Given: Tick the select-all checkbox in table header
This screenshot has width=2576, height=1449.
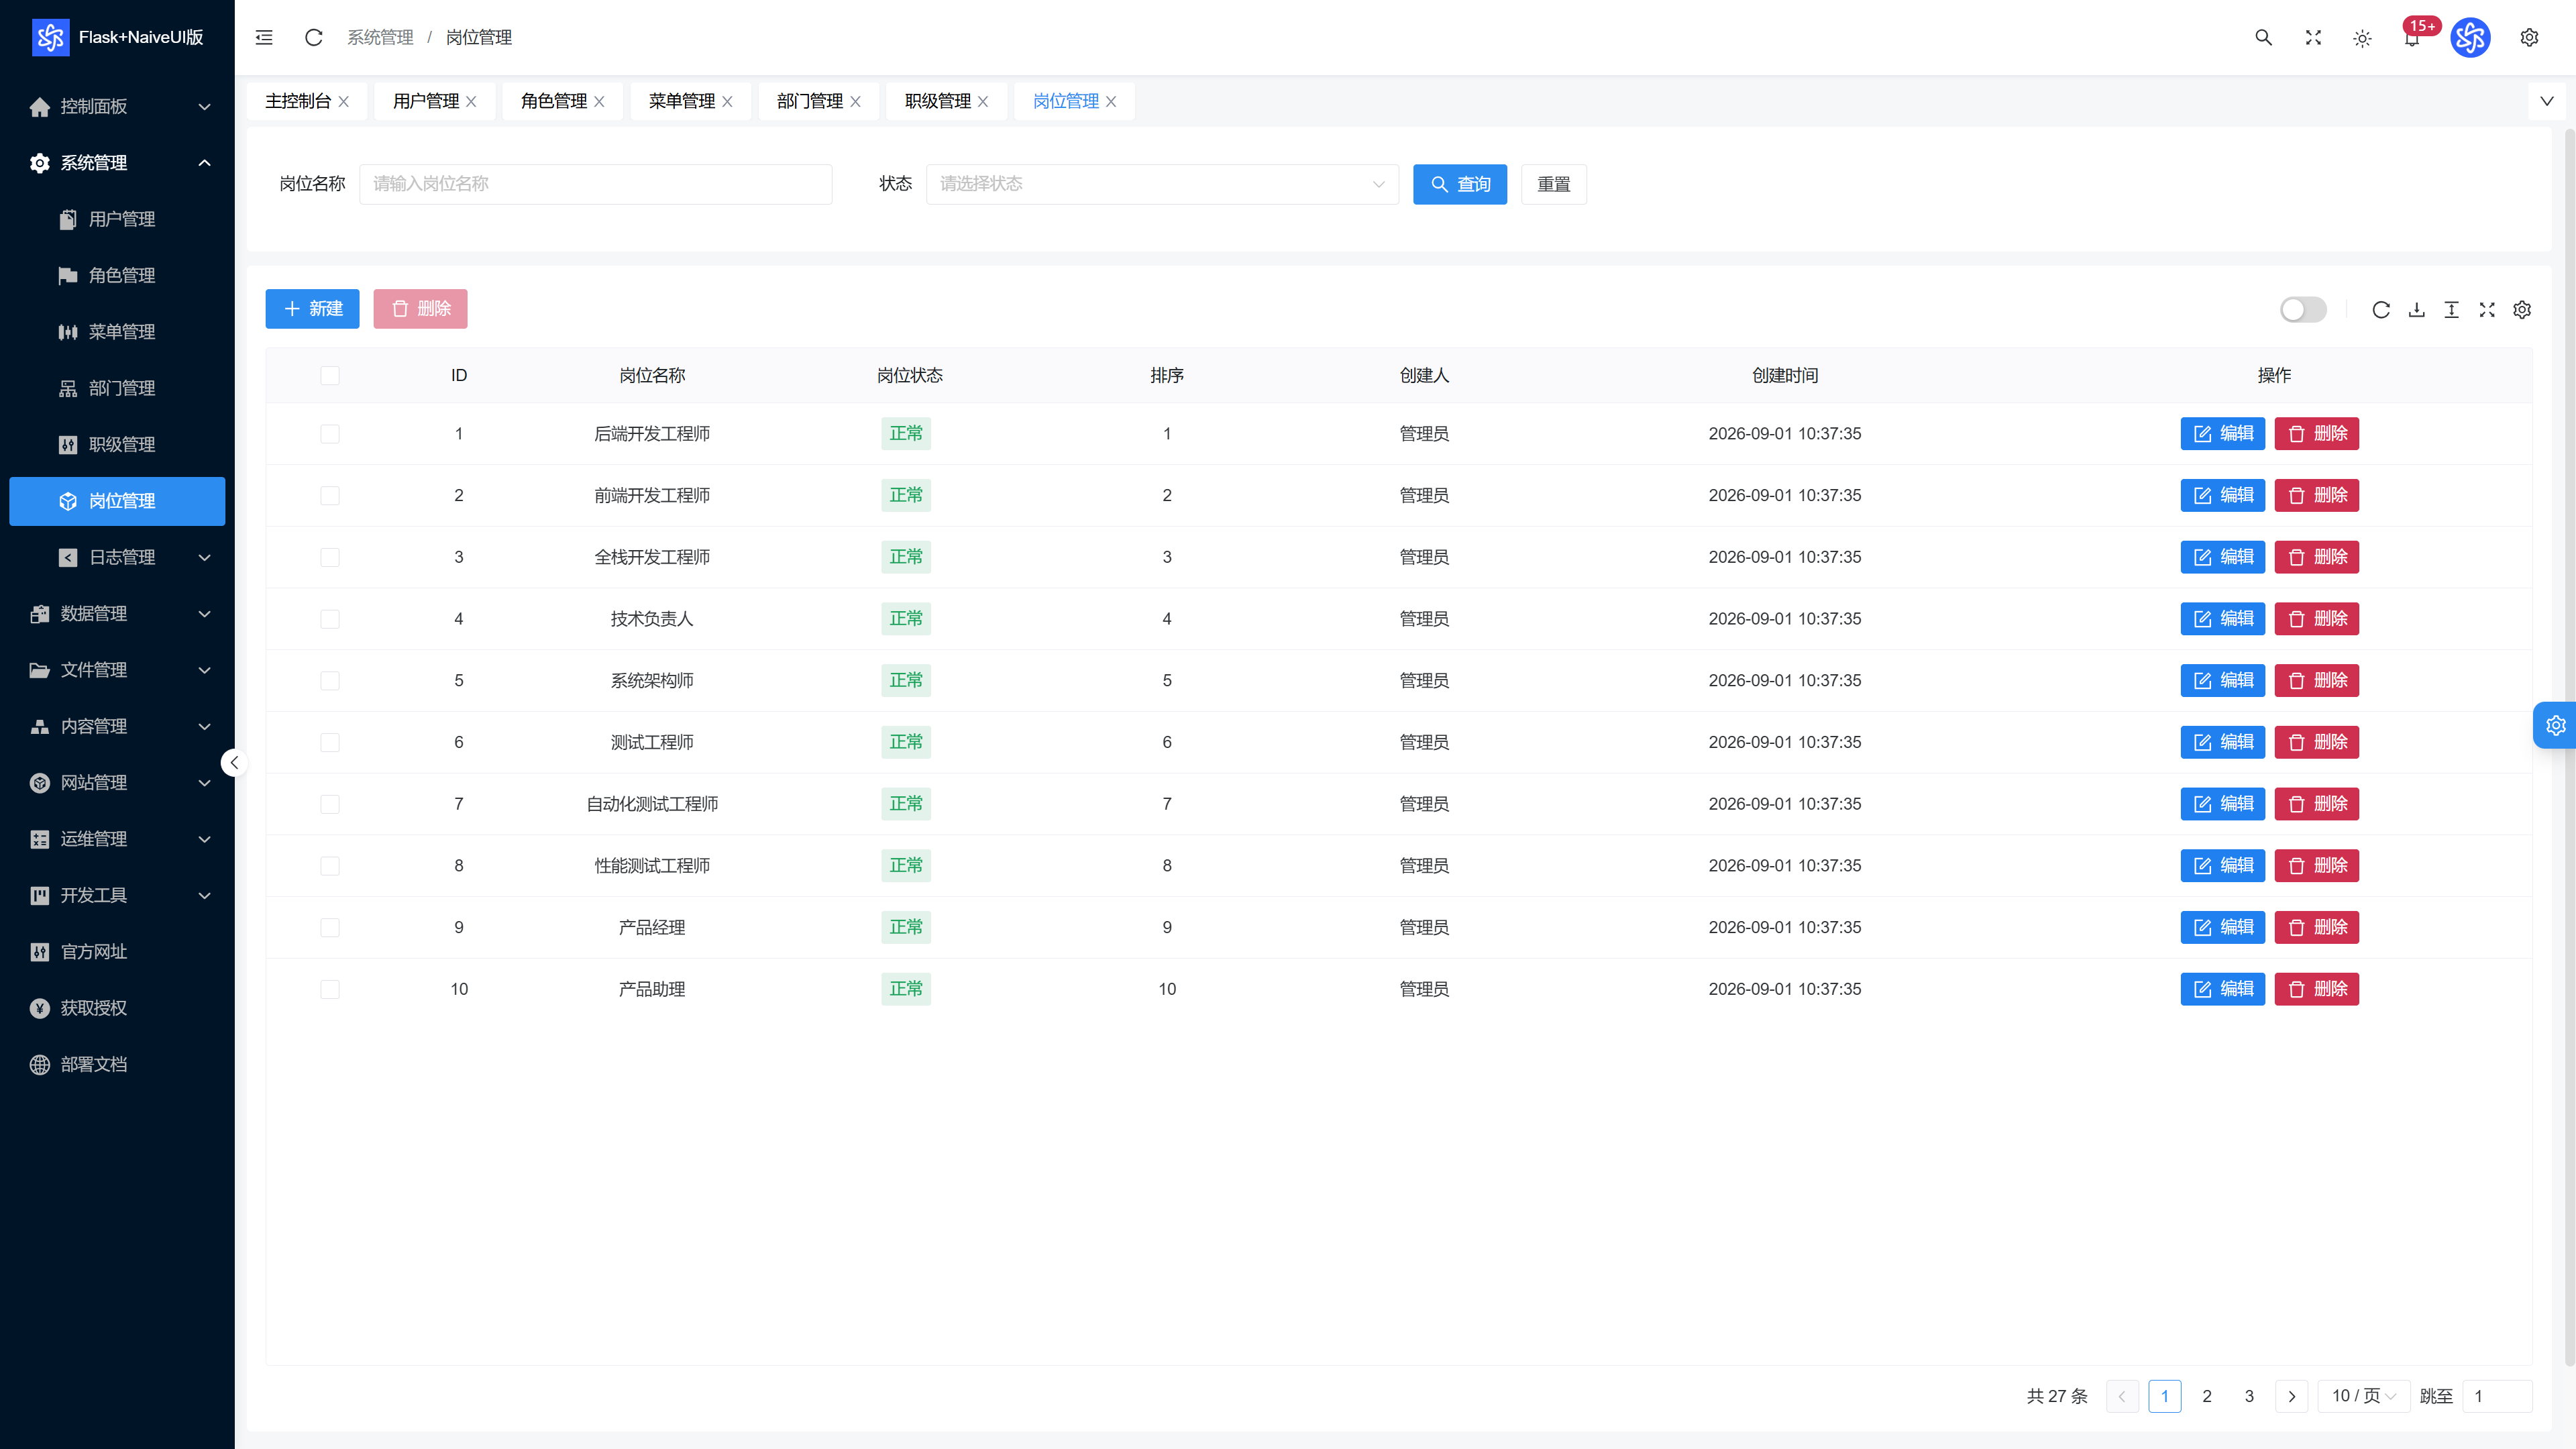Looking at the screenshot, I should pyautogui.click(x=330, y=375).
